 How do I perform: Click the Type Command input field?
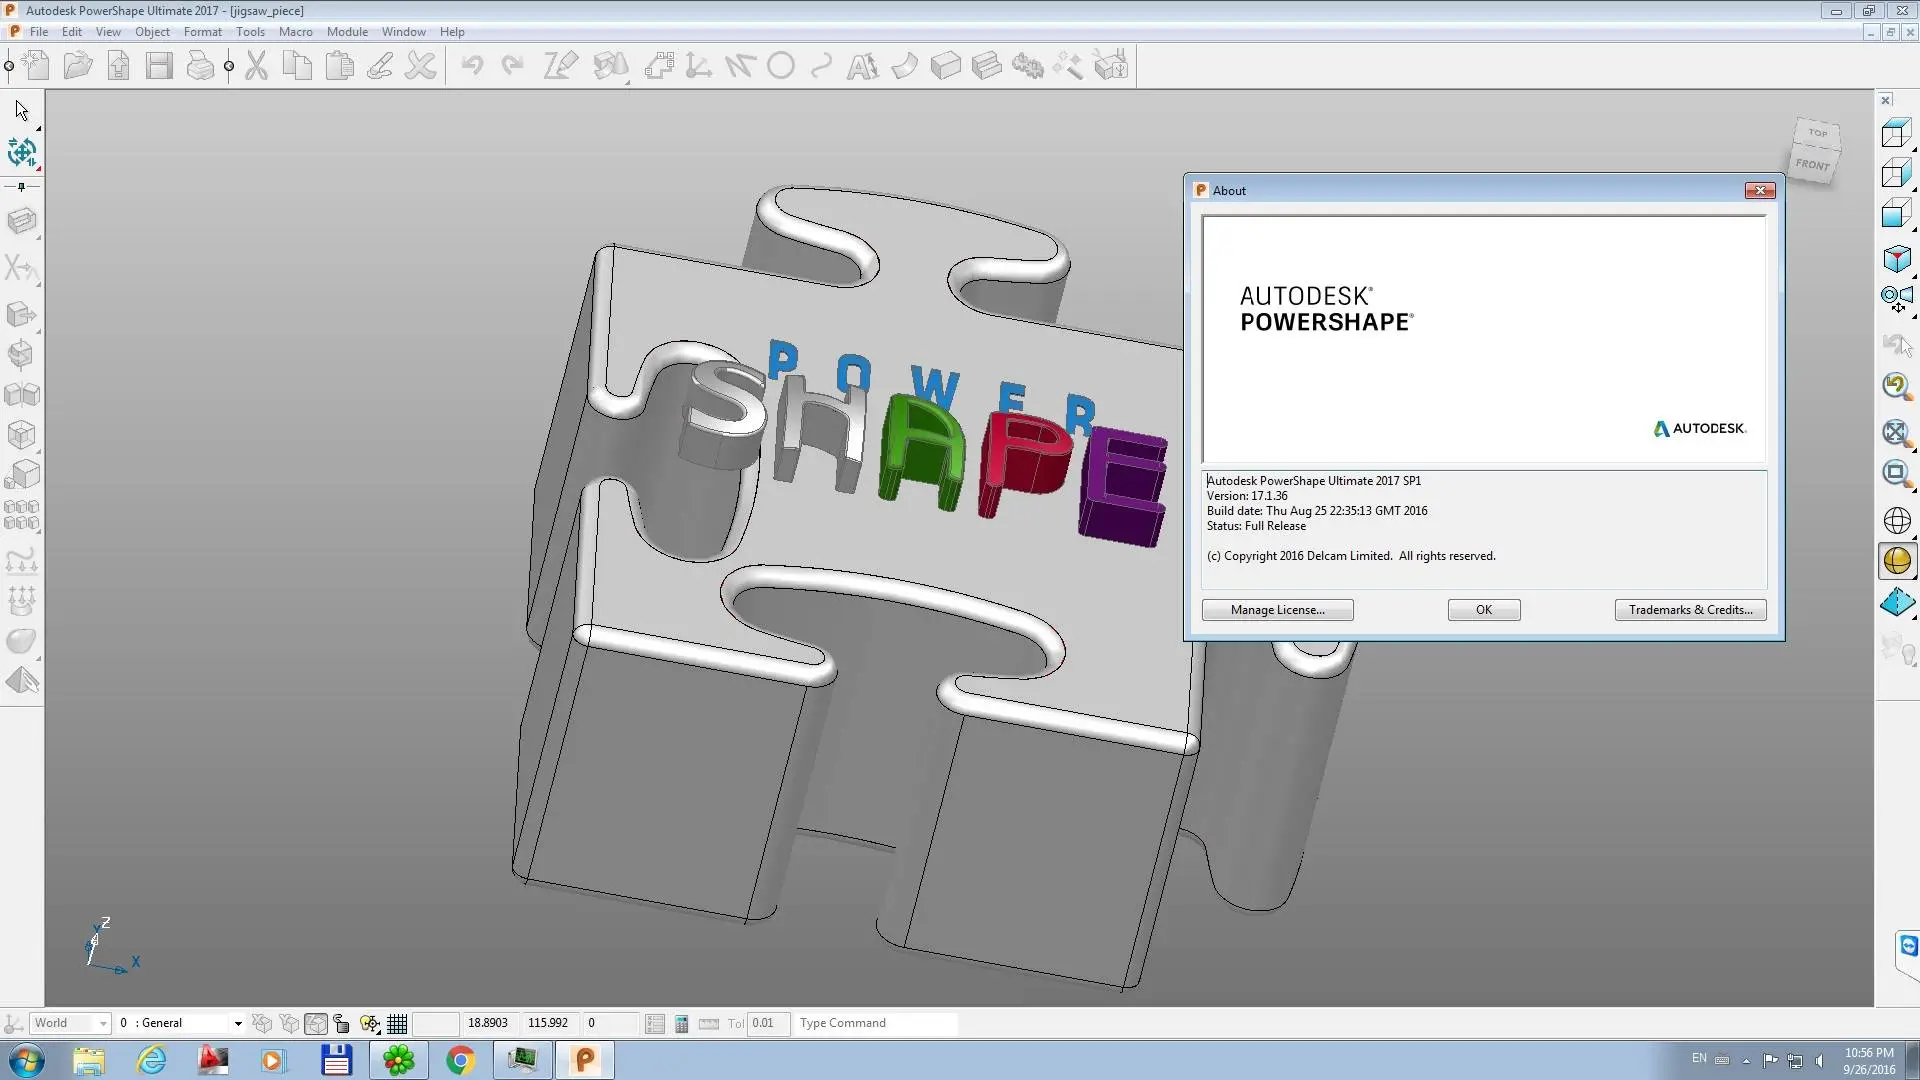click(876, 1023)
